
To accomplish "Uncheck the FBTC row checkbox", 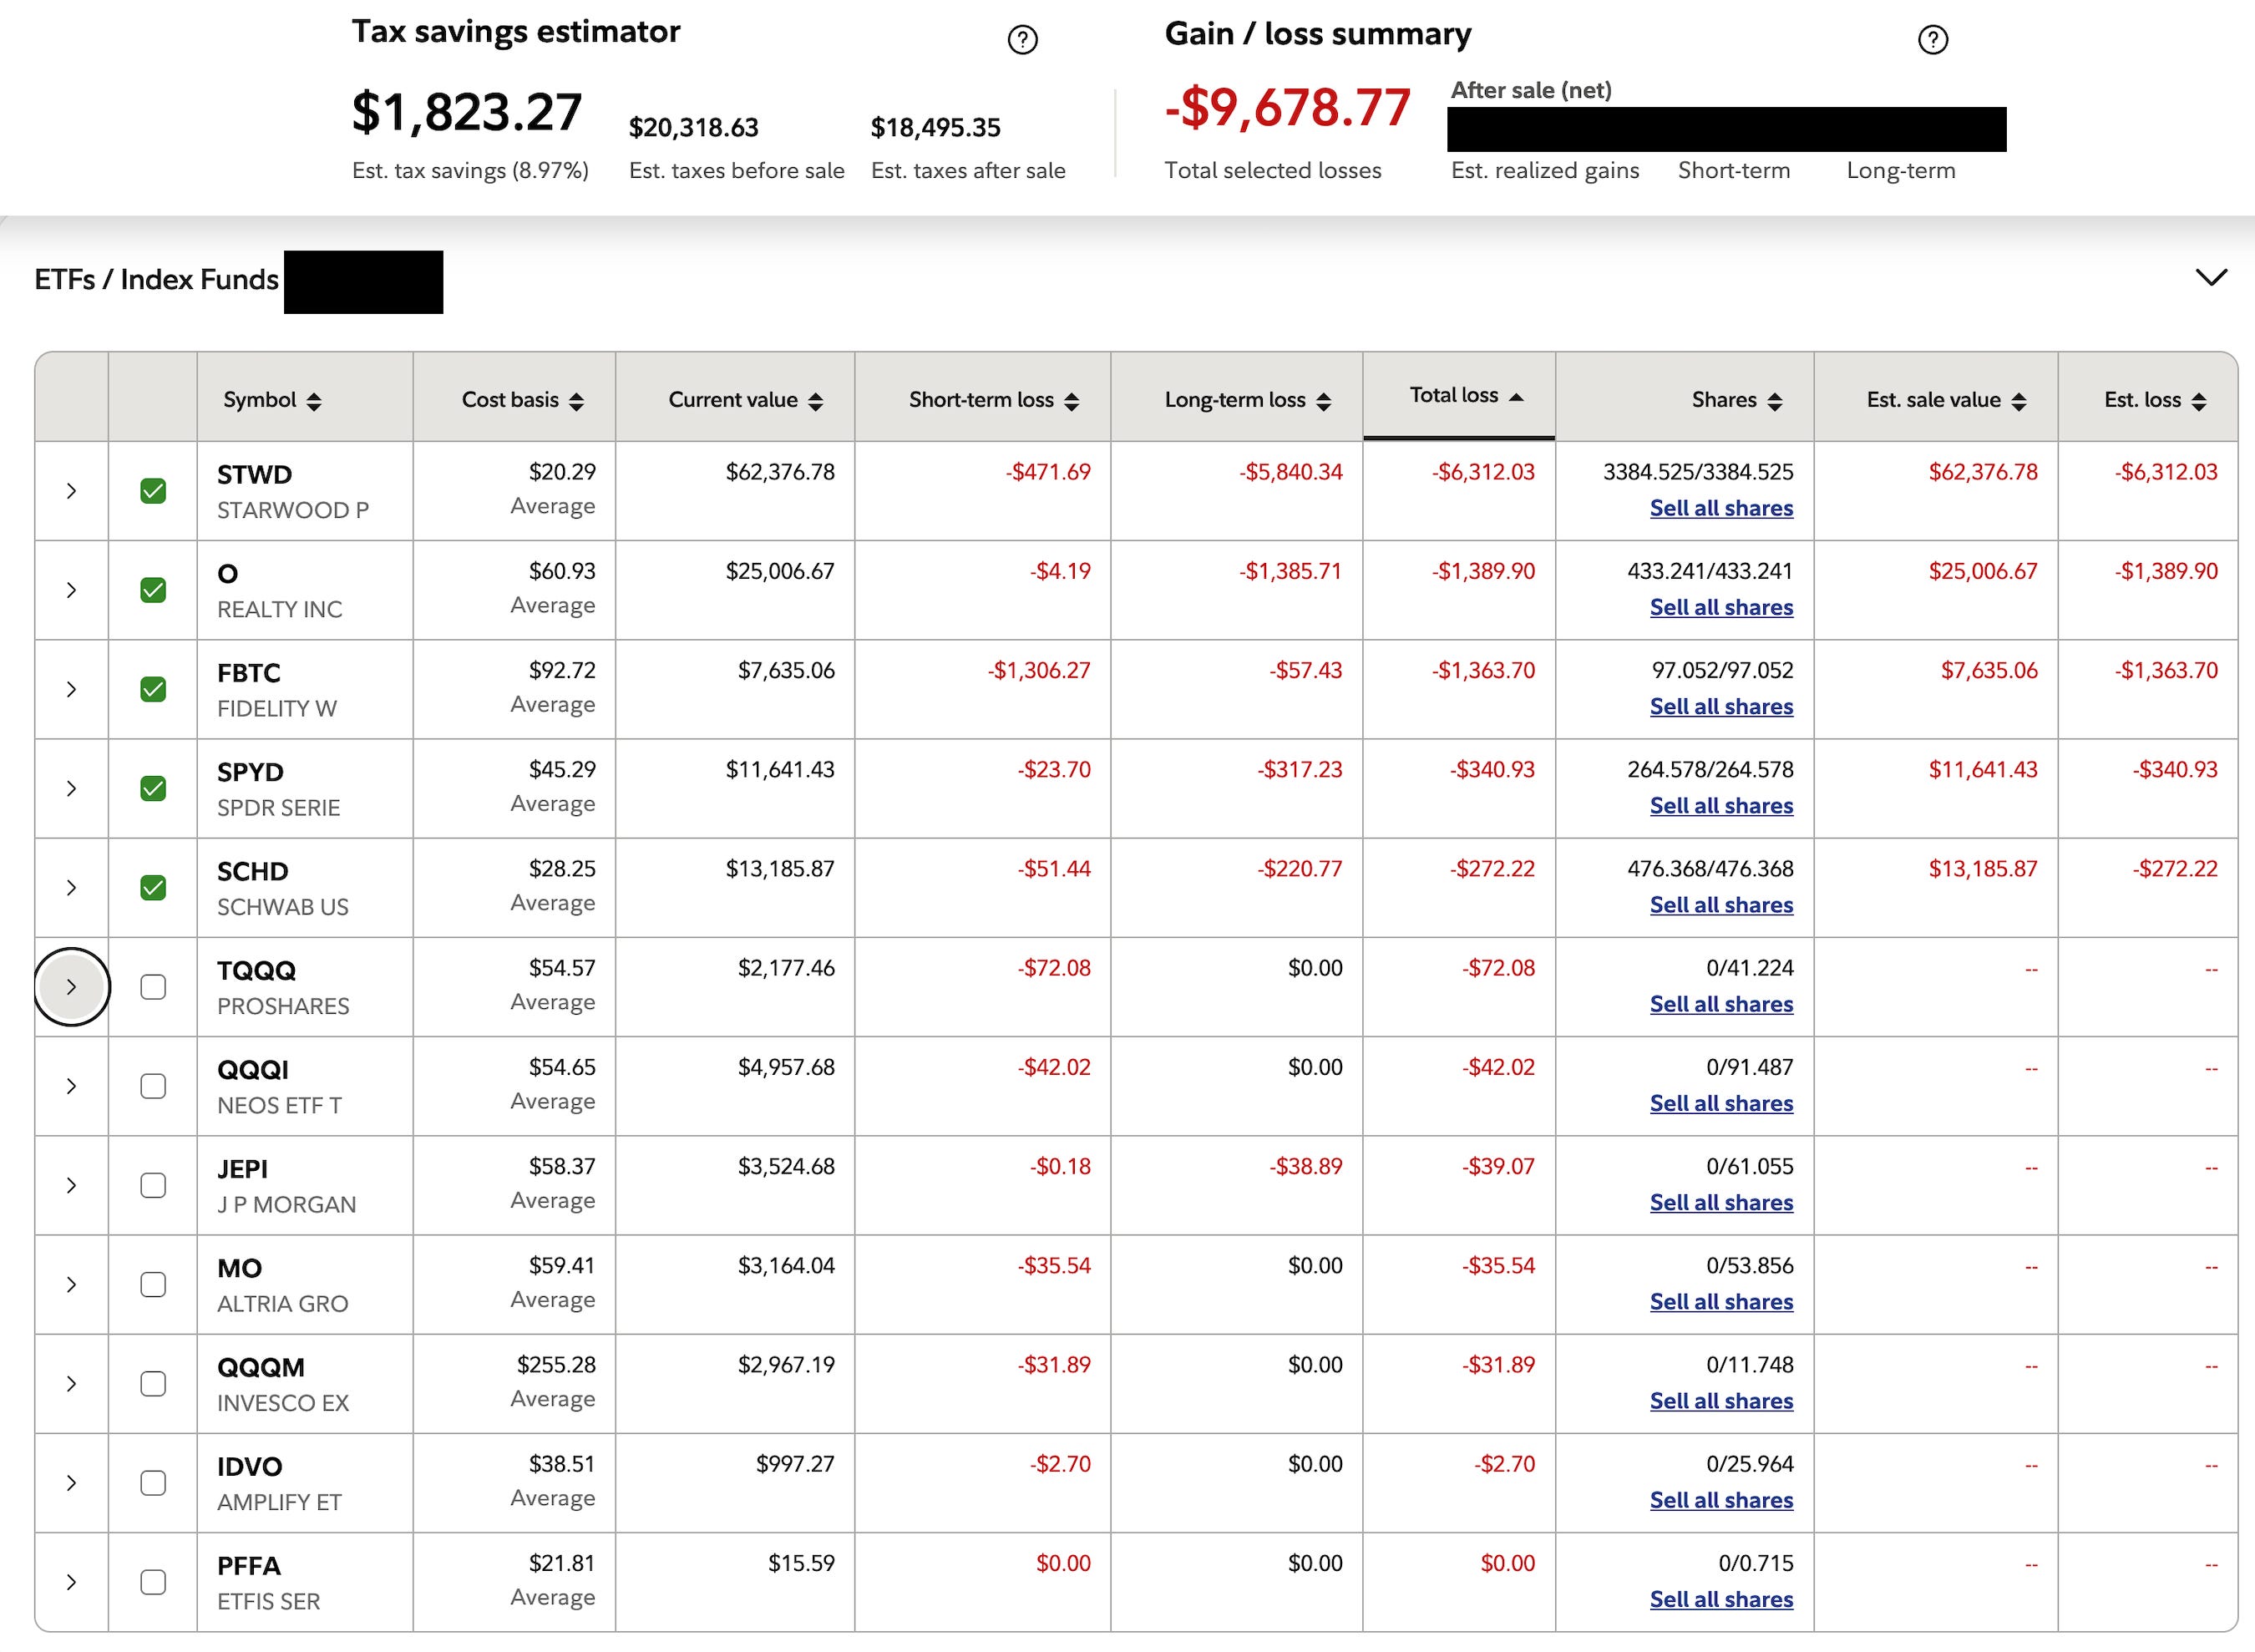I will (153, 689).
